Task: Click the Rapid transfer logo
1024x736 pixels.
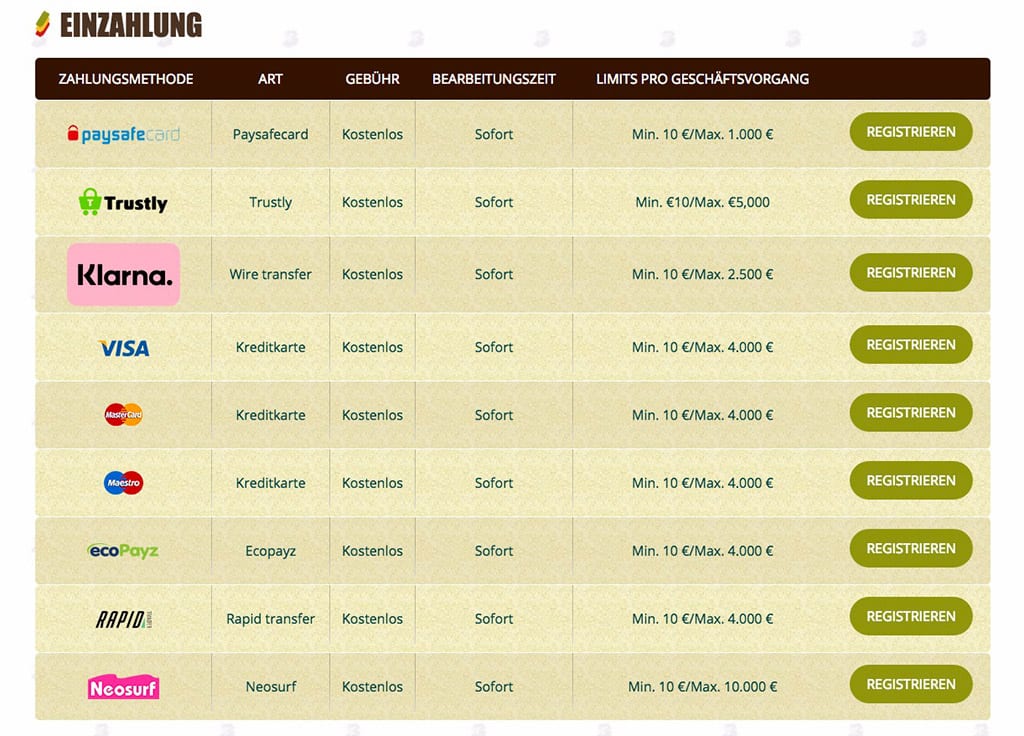Action: 124,619
